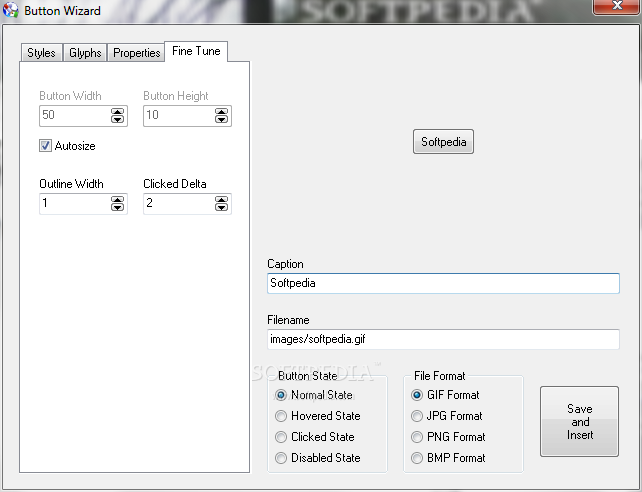Increase Button Height with up arrow
The image size is (642, 492).
tap(222, 112)
